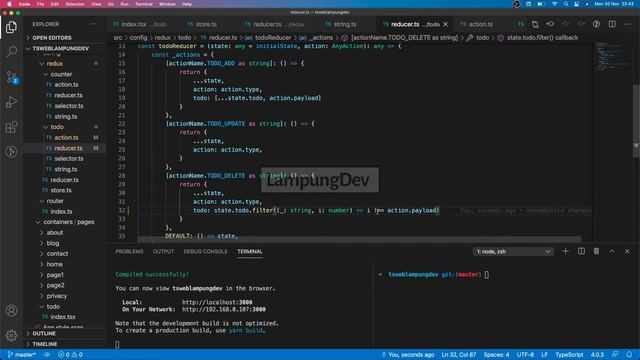The width and height of the screenshot is (640, 360).
Task: Switch to the OUTPUT panel tab
Action: pyautogui.click(x=163, y=251)
